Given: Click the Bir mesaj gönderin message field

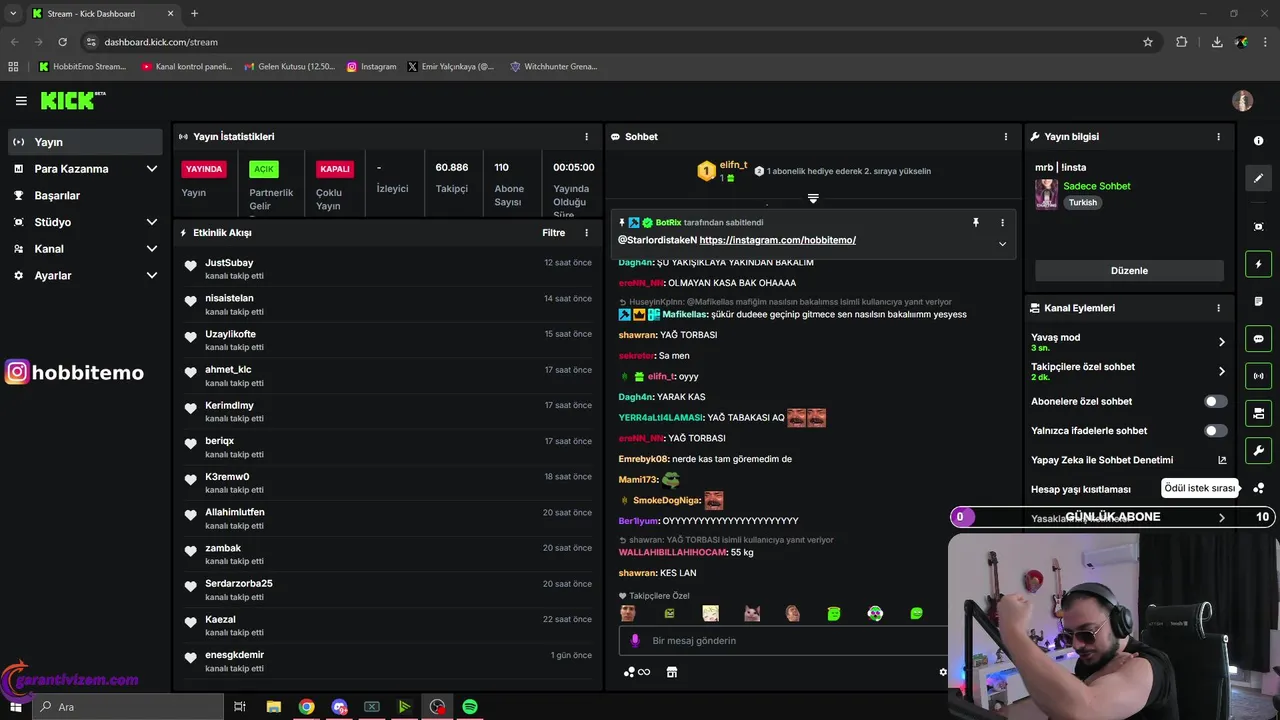Looking at the screenshot, I should pos(785,640).
